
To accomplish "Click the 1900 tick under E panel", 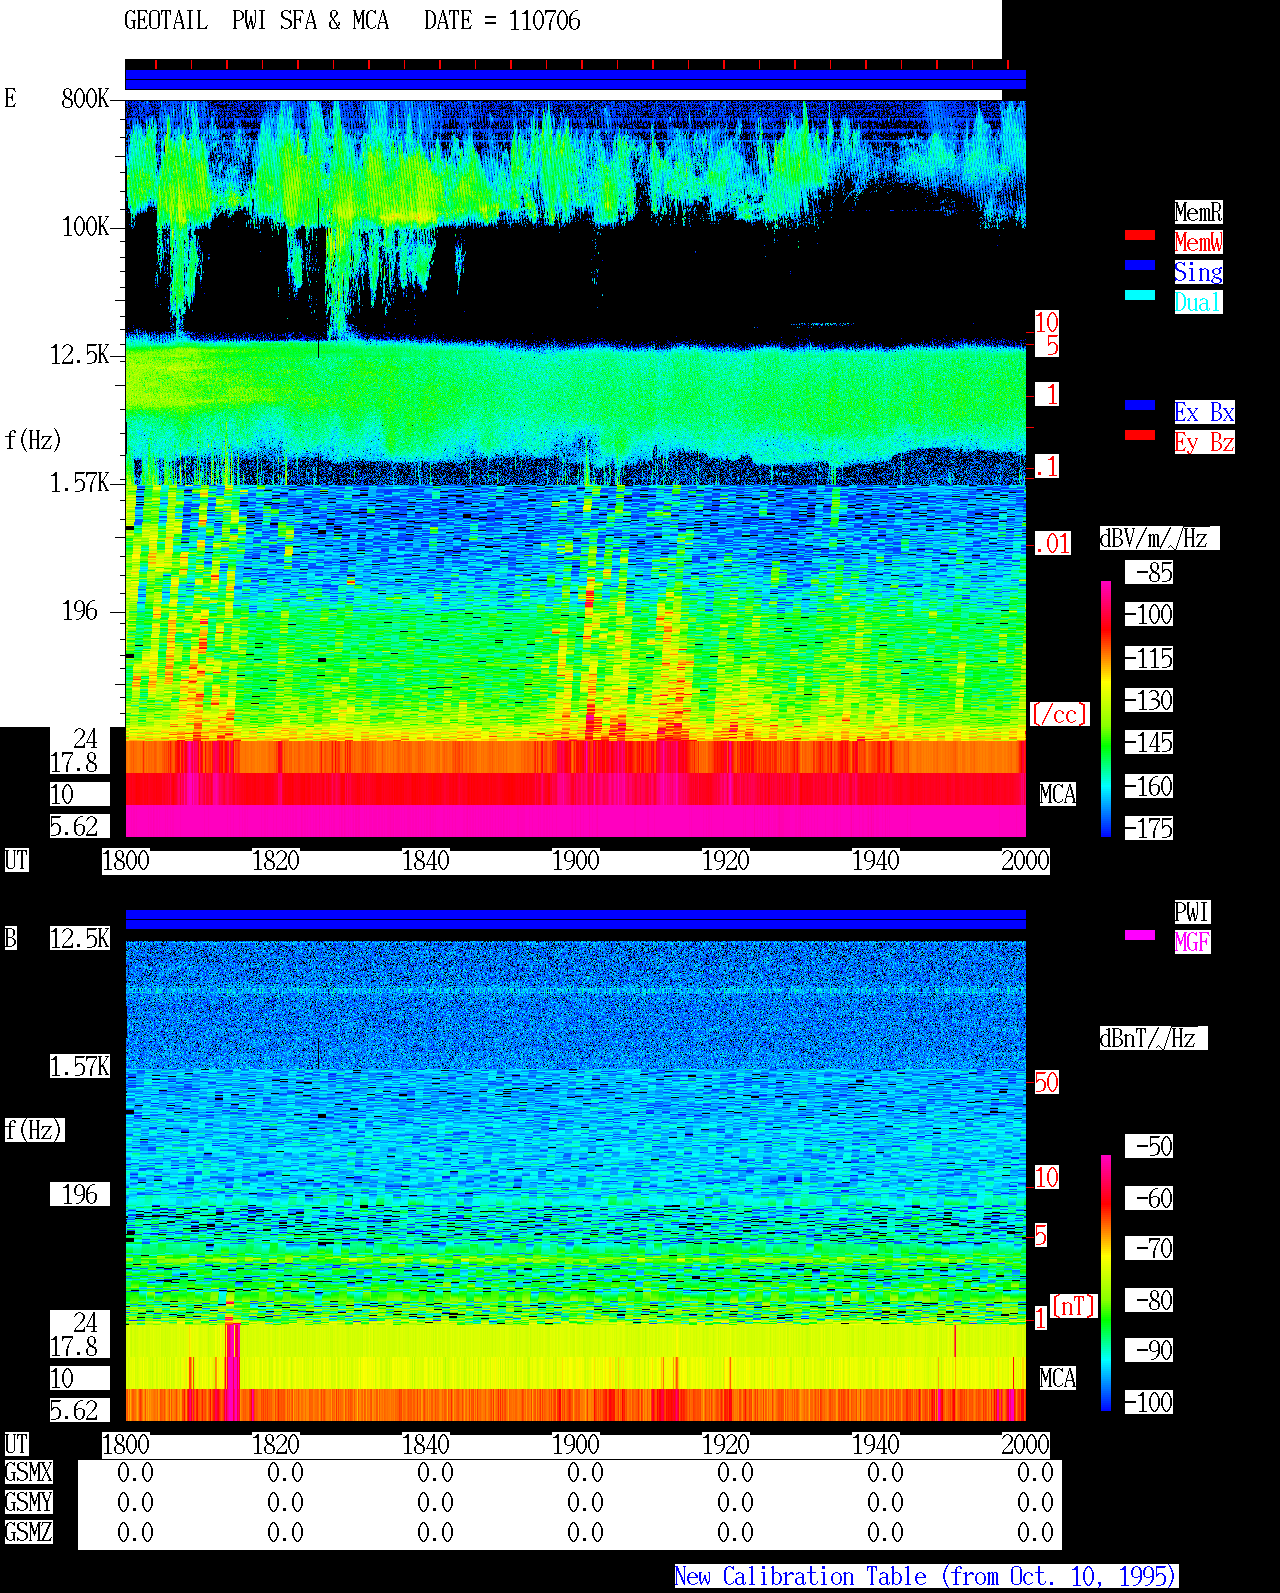I will (576, 860).
